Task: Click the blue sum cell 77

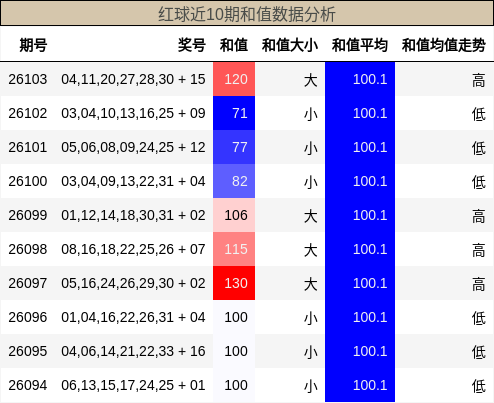Action: 234,147
